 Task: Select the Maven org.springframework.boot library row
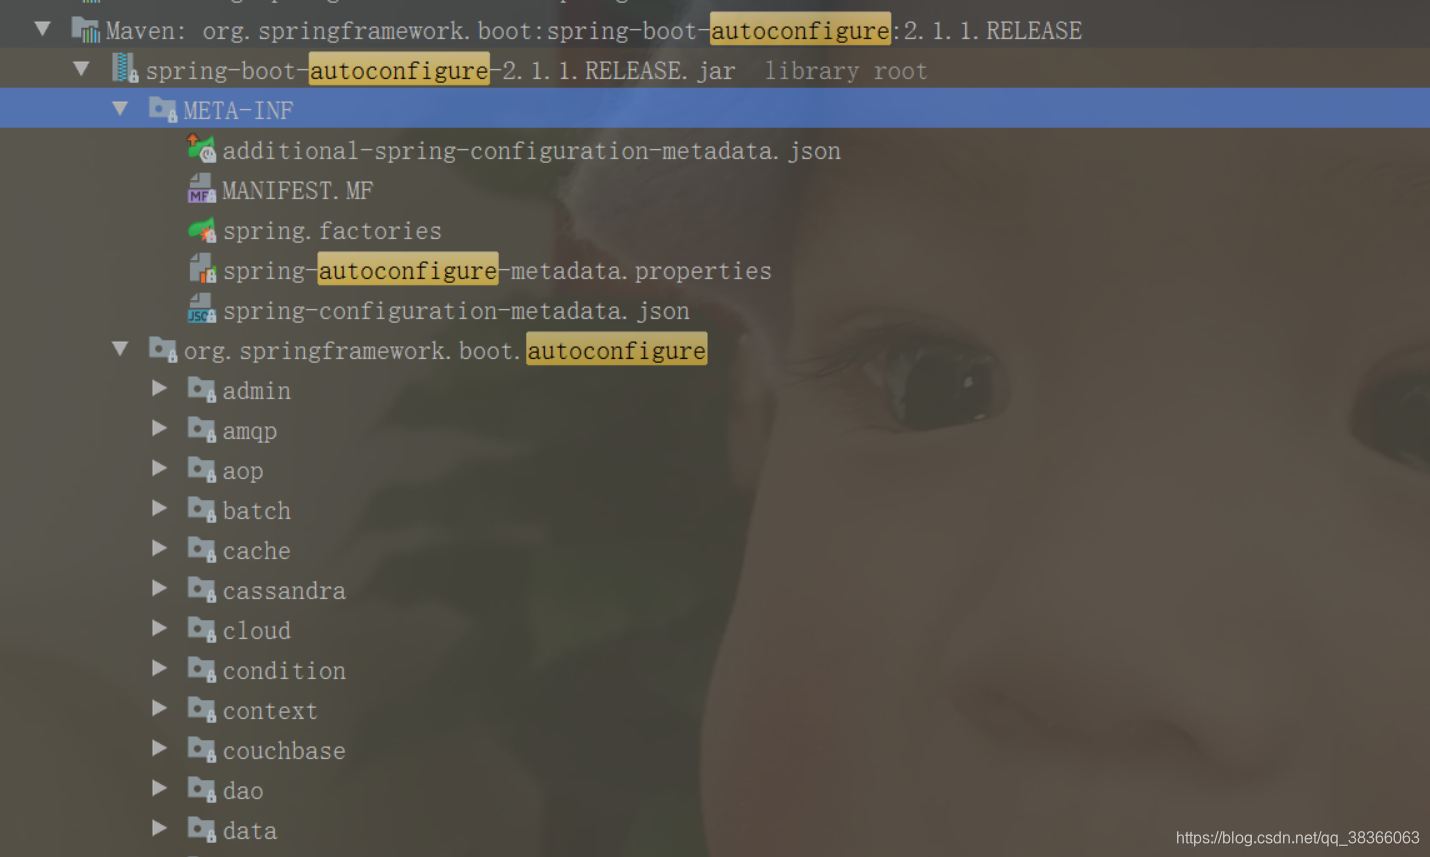pos(594,31)
